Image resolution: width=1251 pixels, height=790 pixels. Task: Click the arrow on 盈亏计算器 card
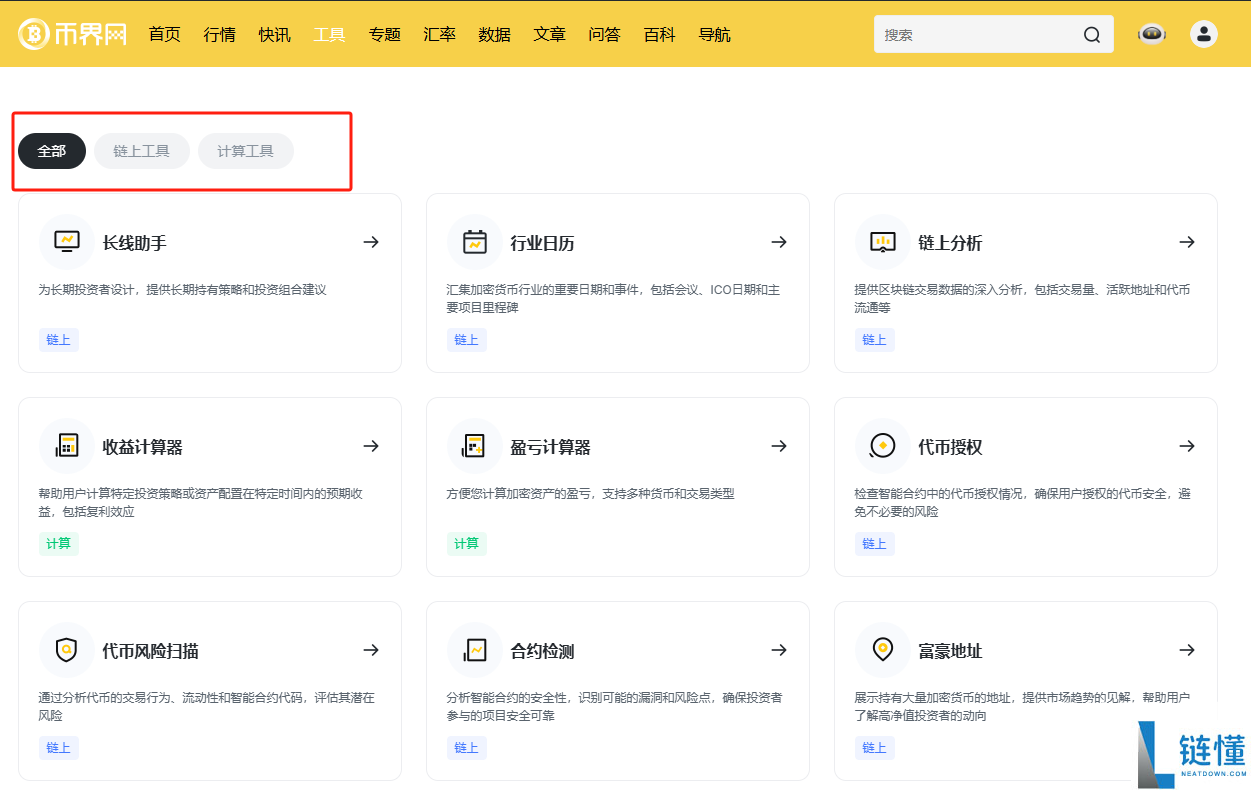click(x=779, y=446)
